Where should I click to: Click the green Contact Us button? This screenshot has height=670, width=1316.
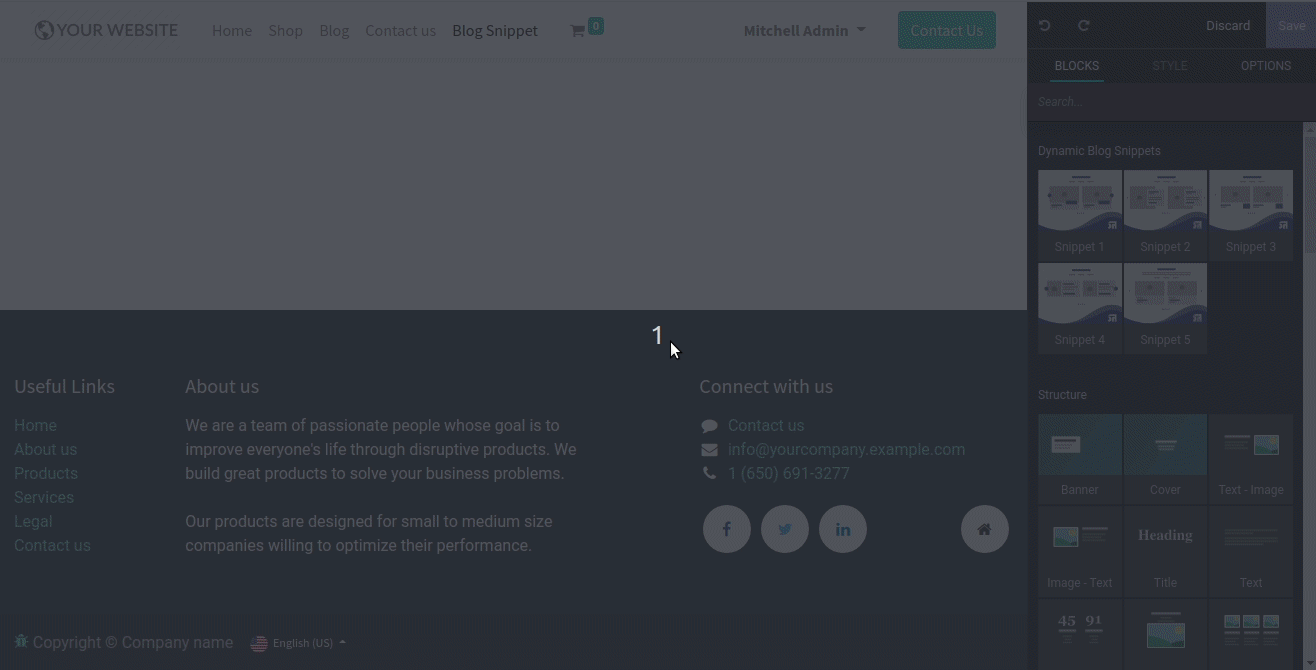click(x=947, y=30)
